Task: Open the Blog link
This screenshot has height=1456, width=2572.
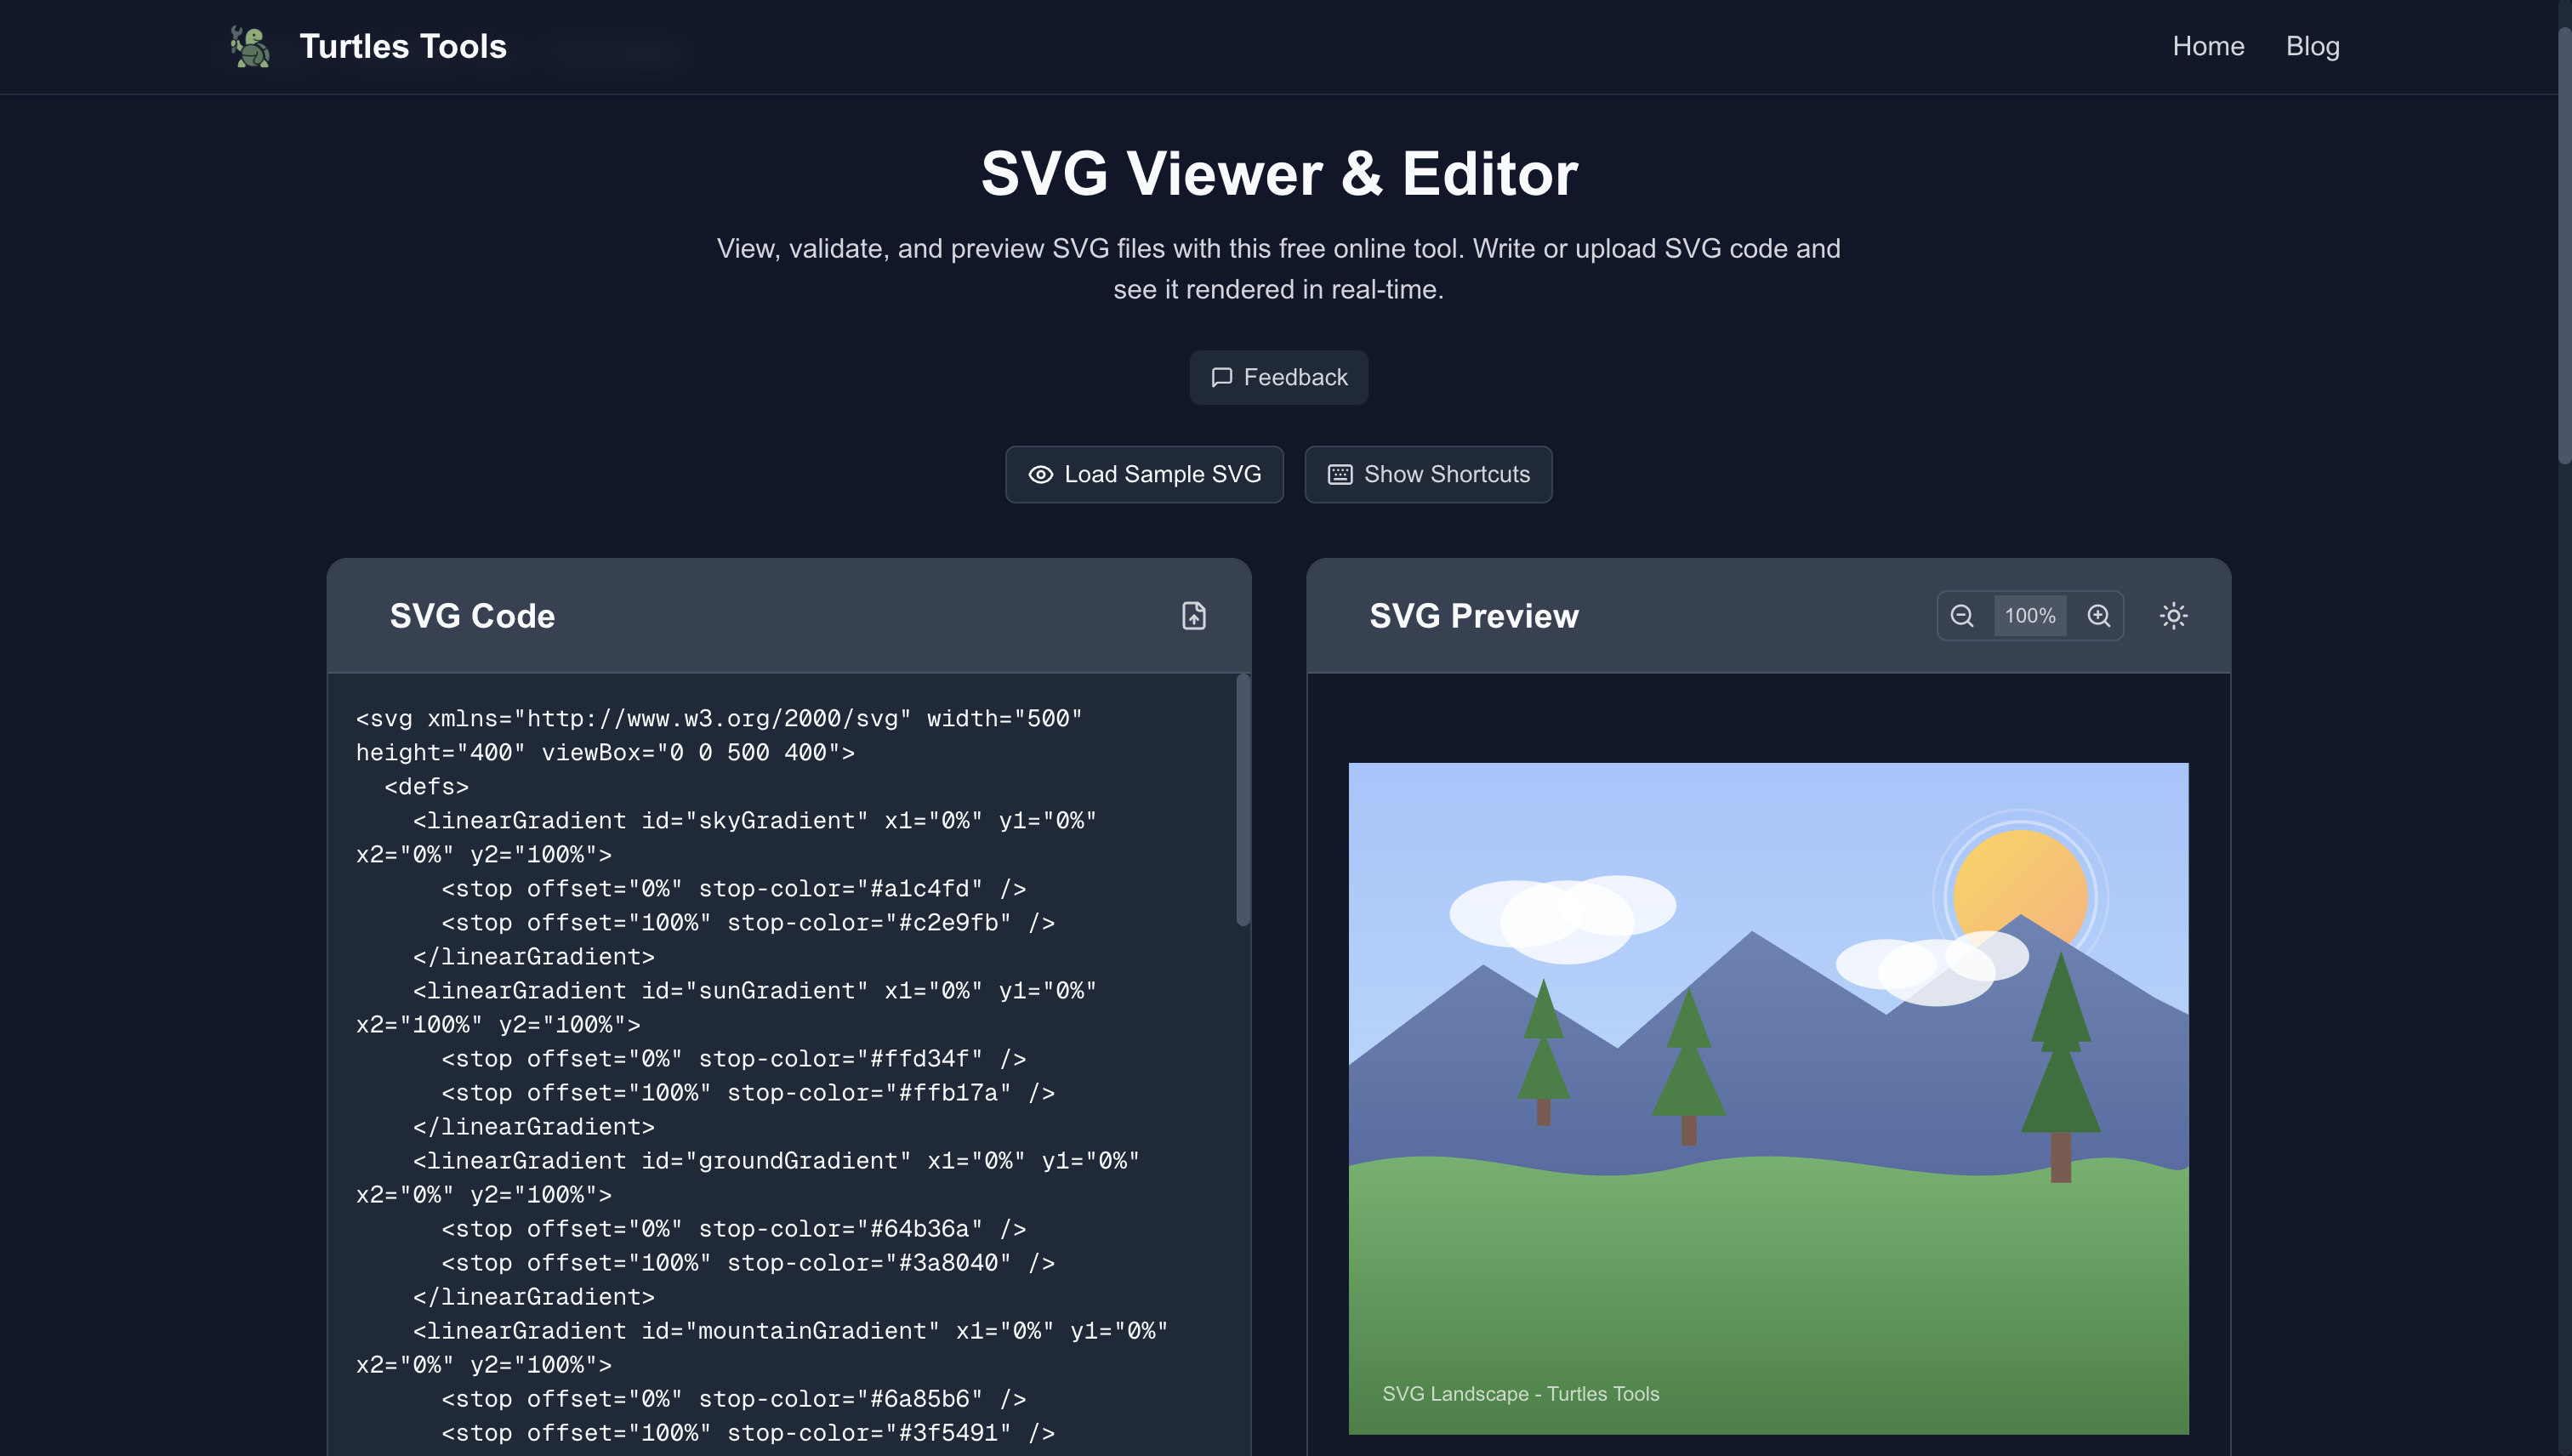Action: (2312, 46)
